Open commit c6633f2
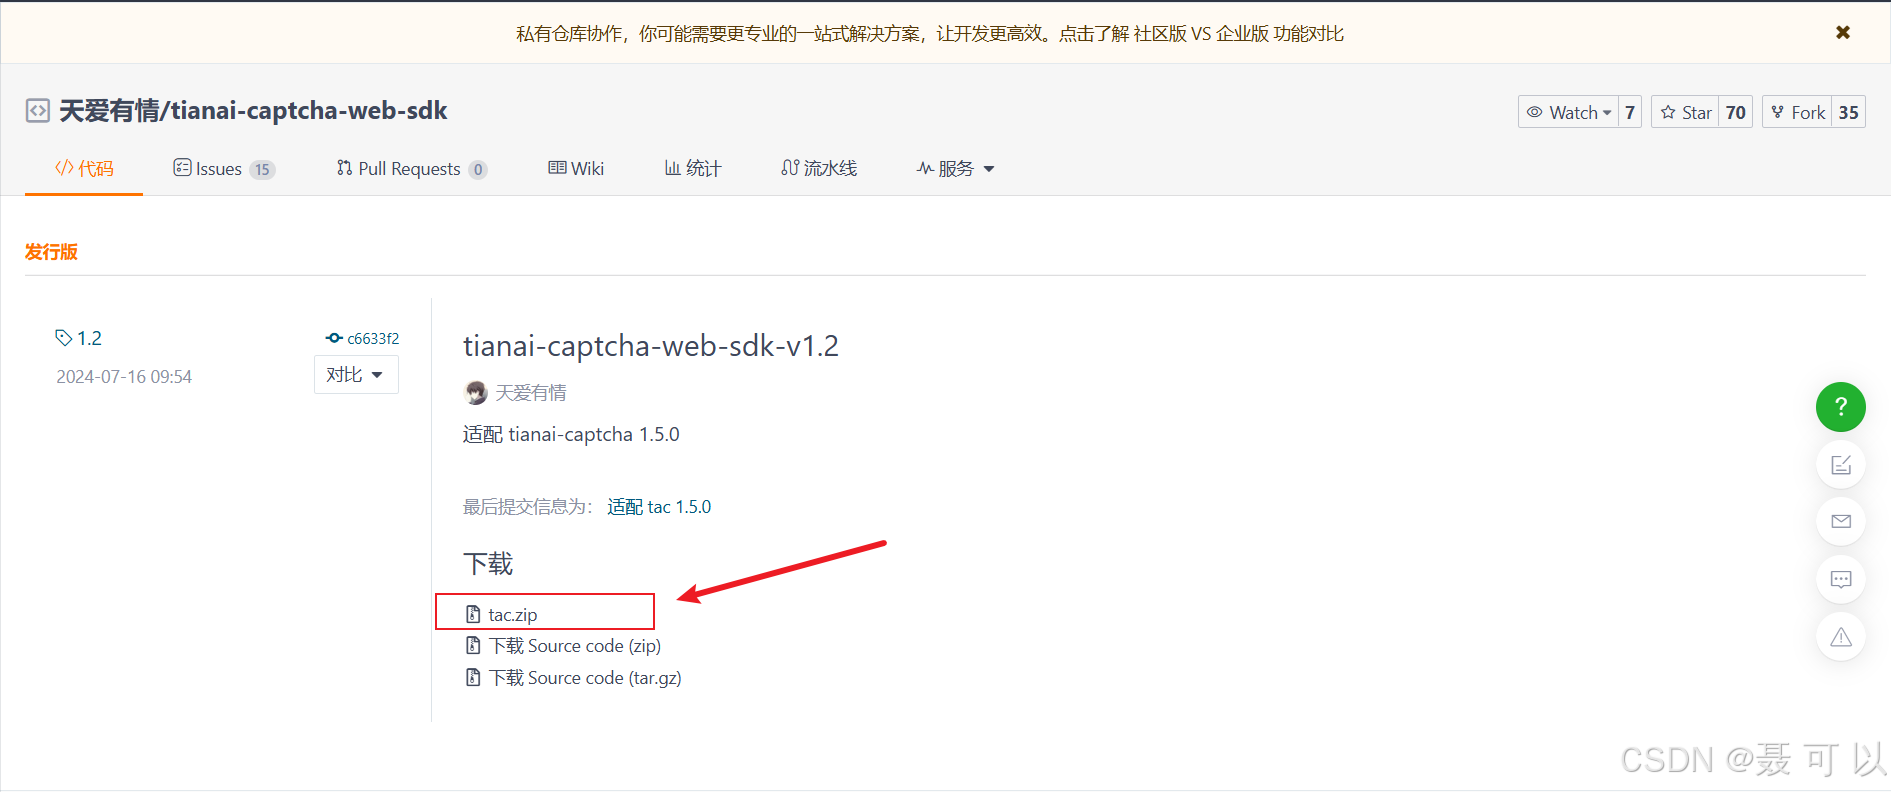1891x792 pixels. [x=363, y=338]
